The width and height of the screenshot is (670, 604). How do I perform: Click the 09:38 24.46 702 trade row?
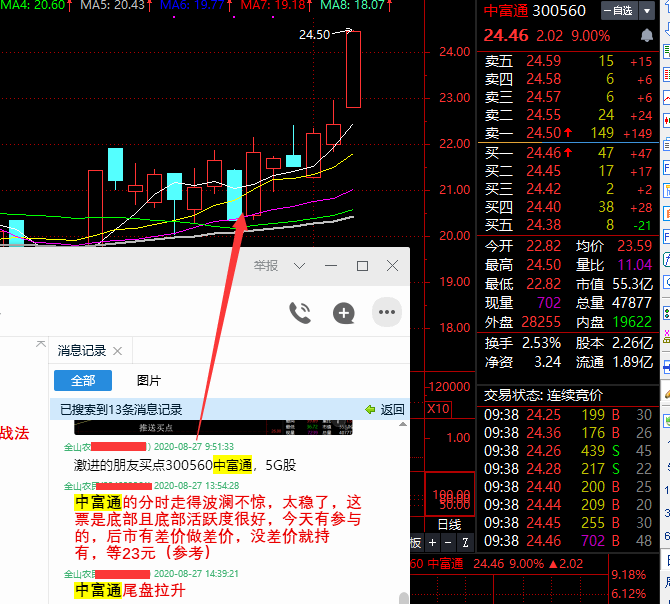point(568,541)
